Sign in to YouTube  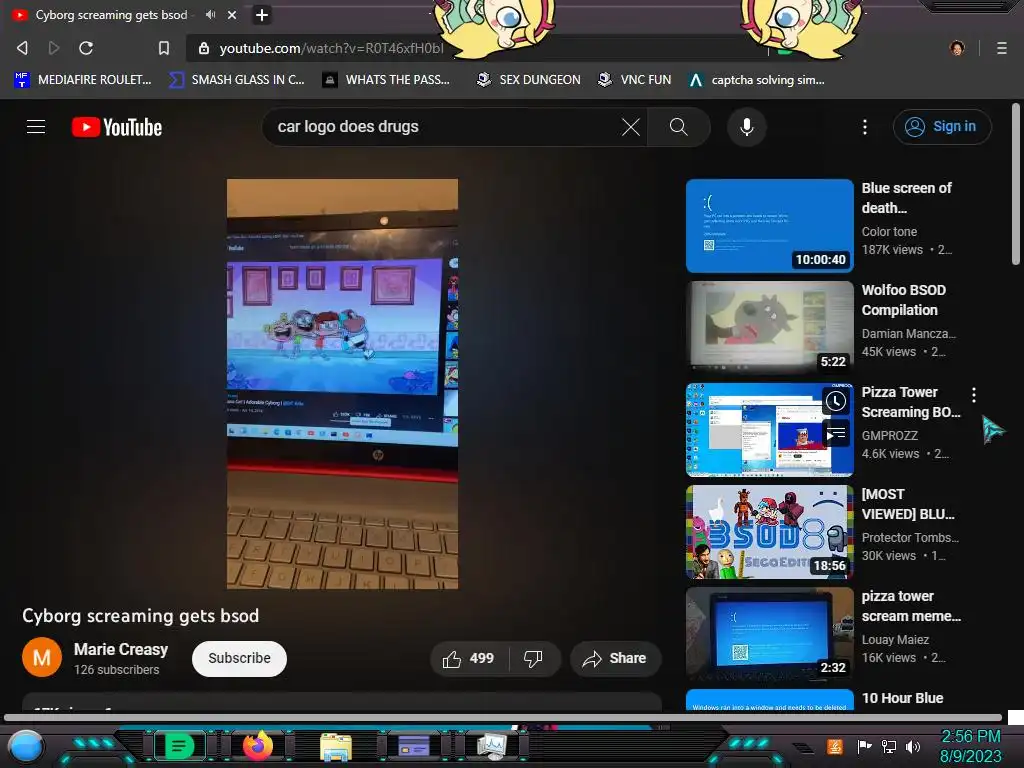[x=942, y=127]
